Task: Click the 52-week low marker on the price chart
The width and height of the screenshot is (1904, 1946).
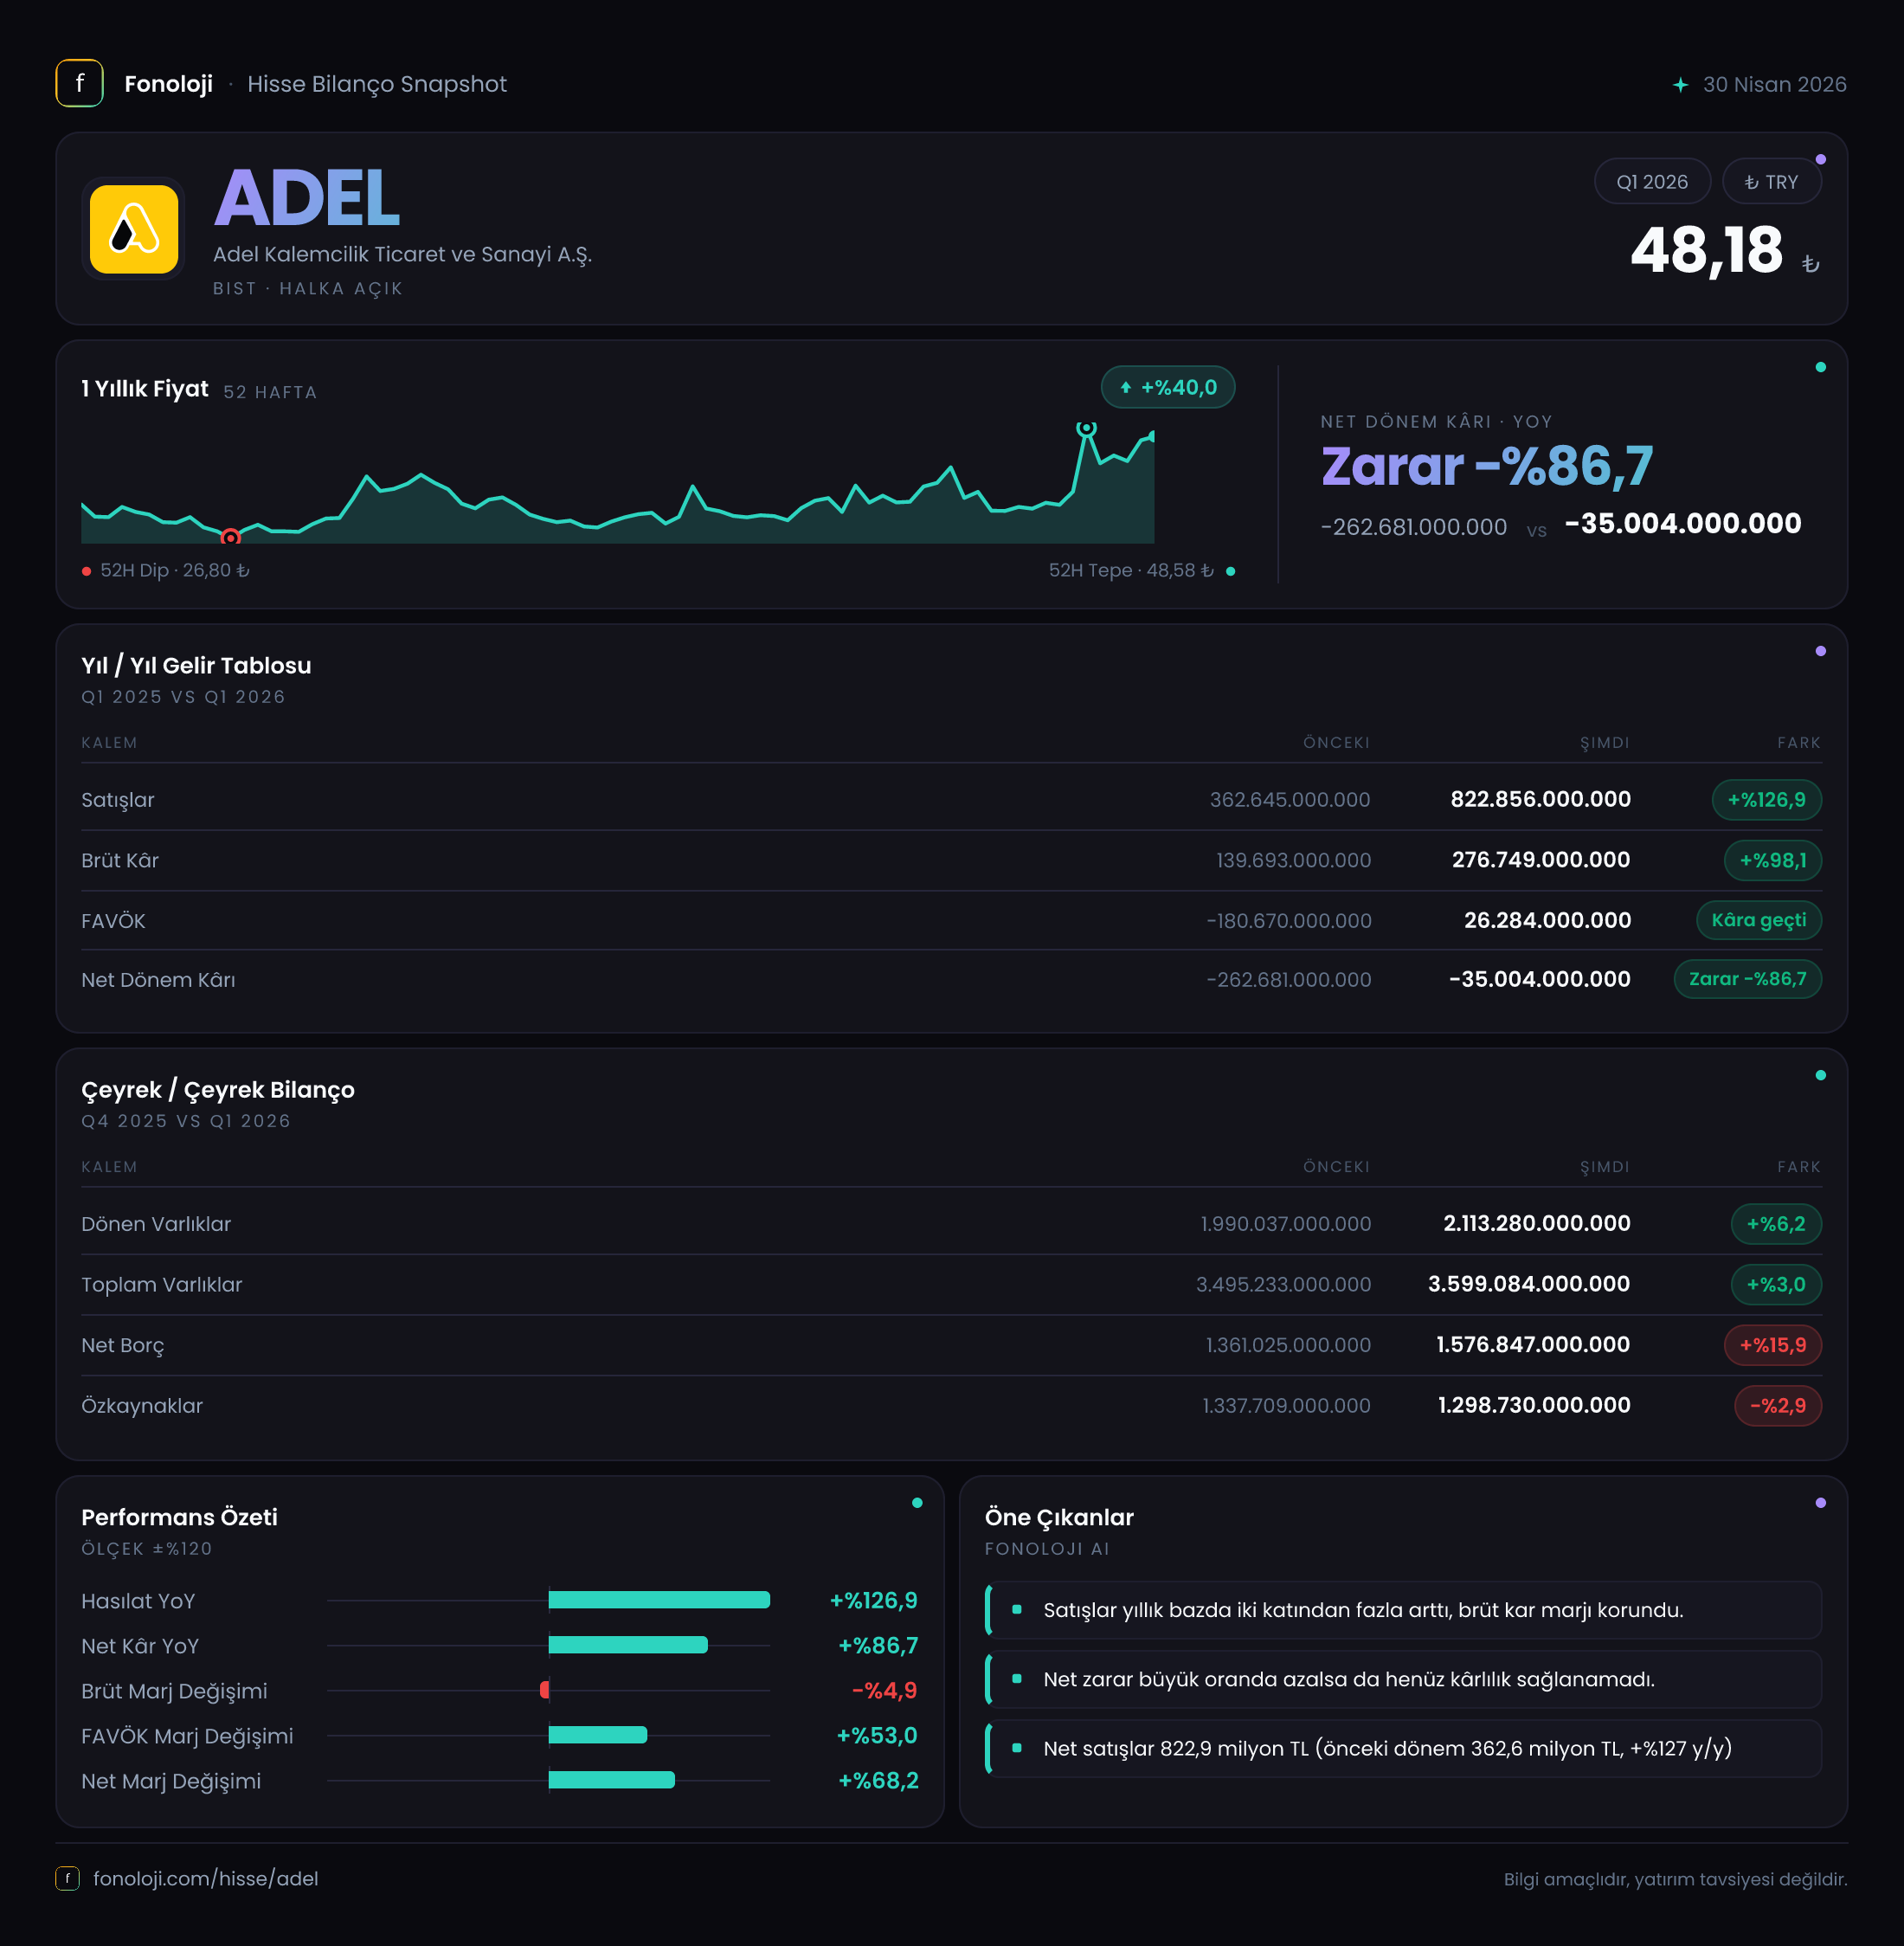Action: (x=231, y=537)
